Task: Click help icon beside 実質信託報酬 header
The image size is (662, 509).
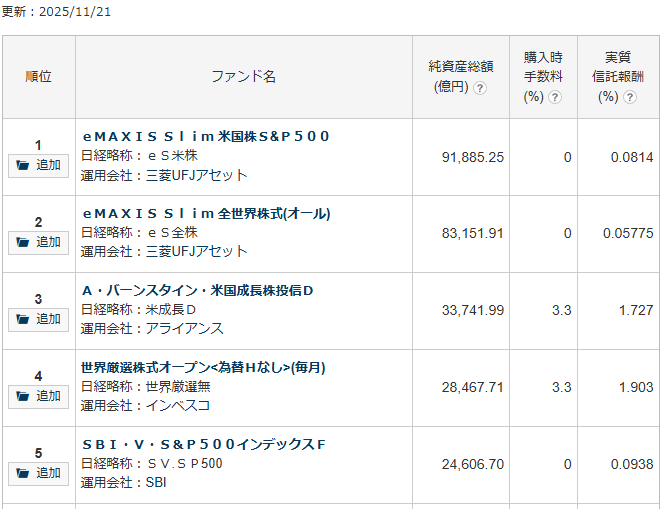Action: [631, 97]
